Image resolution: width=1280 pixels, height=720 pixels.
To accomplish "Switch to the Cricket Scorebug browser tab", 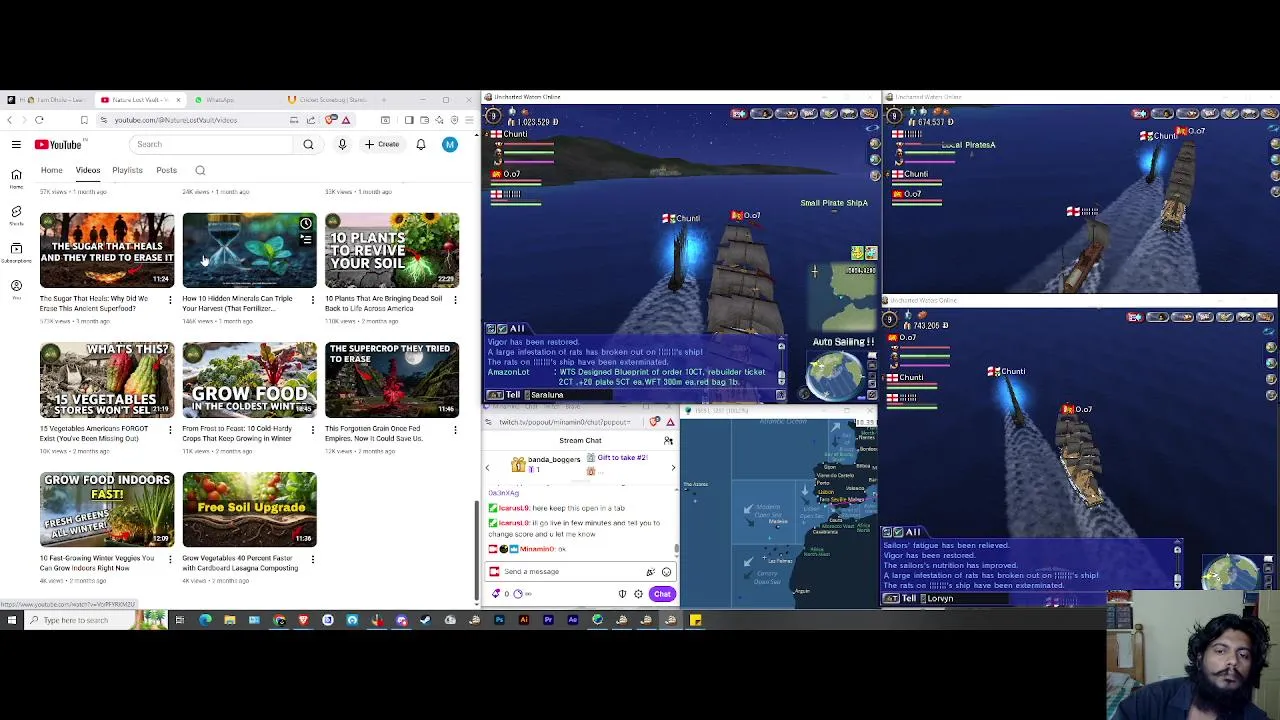I will coord(329,100).
